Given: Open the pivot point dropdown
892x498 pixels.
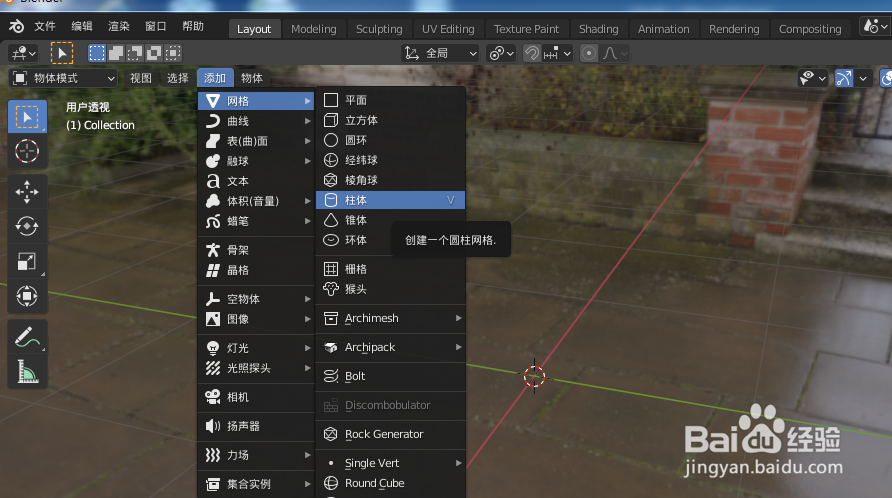Looking at the screenshot, I should pos(502,53).
